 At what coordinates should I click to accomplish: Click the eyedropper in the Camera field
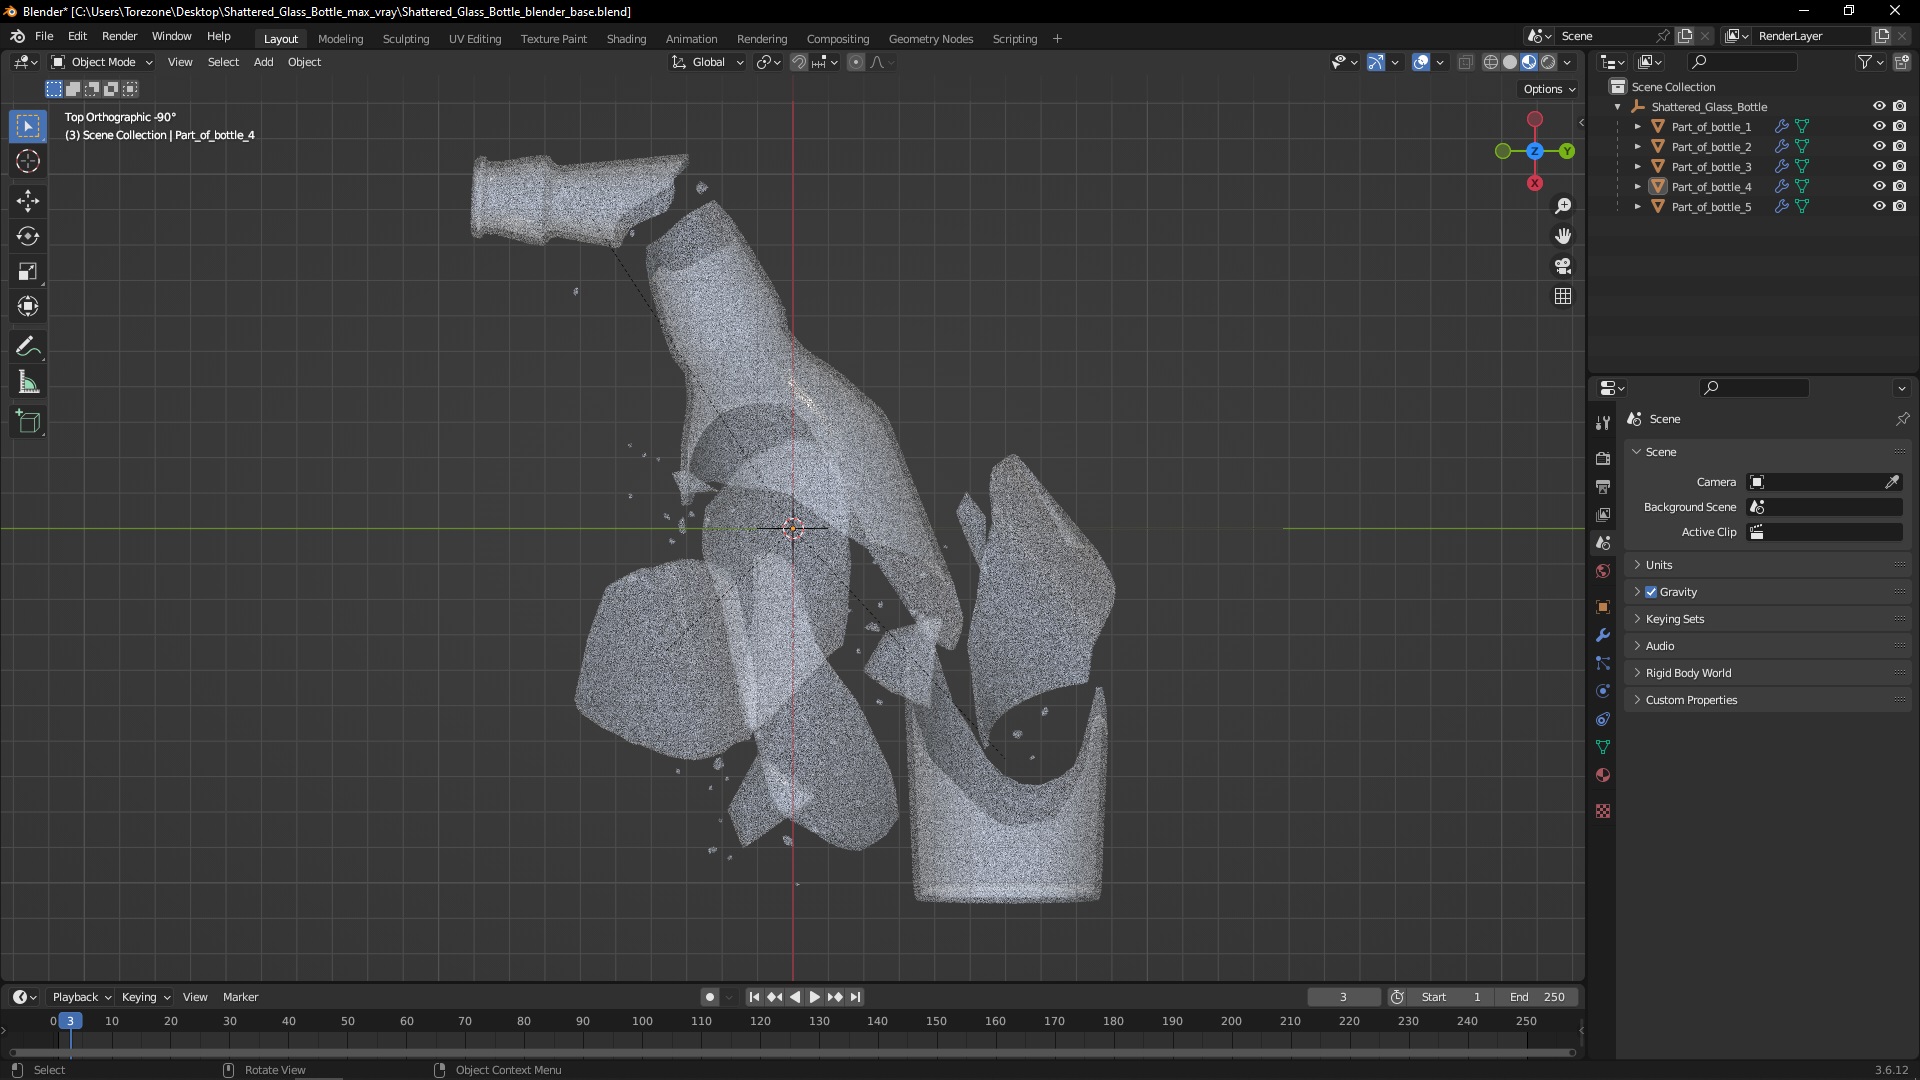[x=1892, y=482]
